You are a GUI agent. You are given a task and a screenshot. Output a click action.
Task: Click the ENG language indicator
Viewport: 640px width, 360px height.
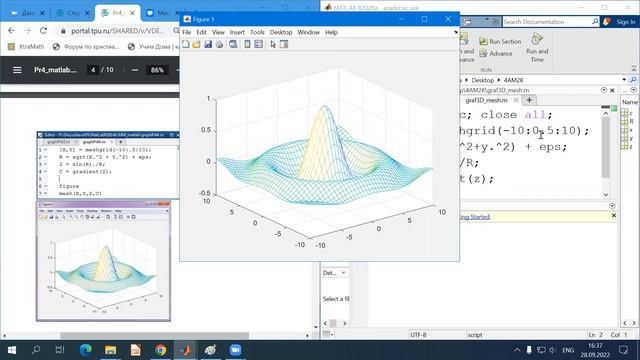click(x=568, y=350)
